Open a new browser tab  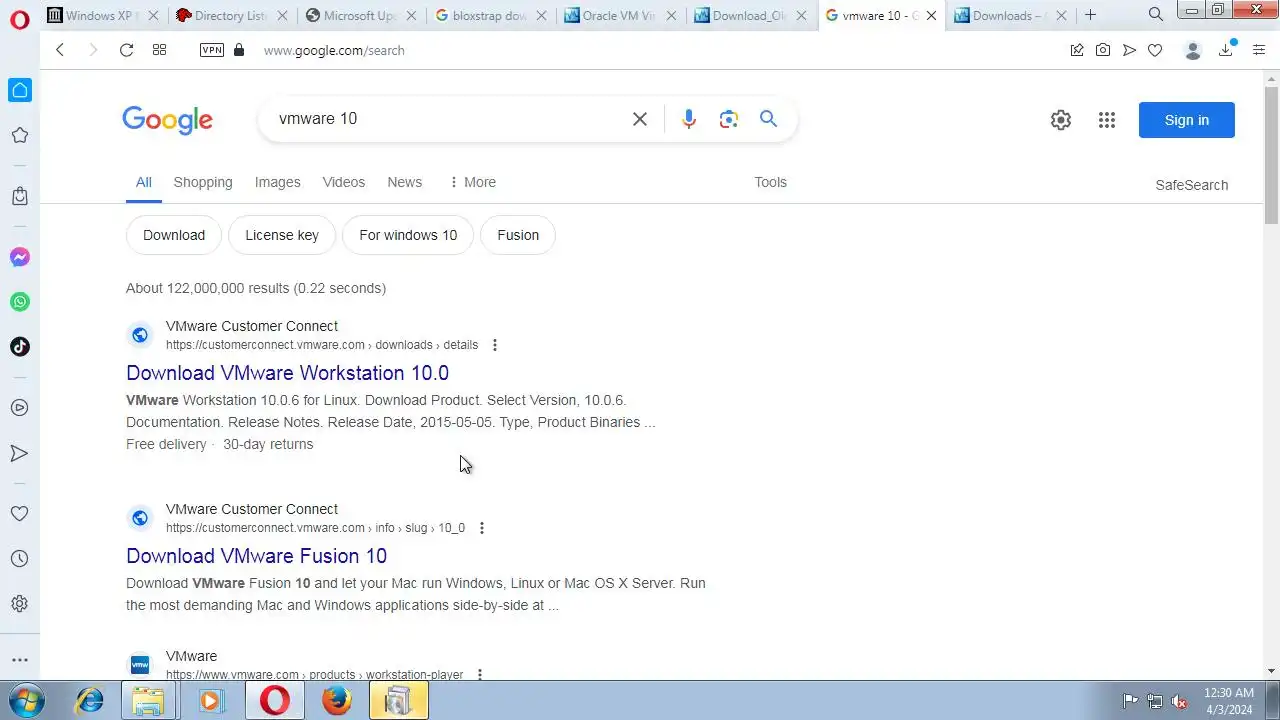(1090, 15)
